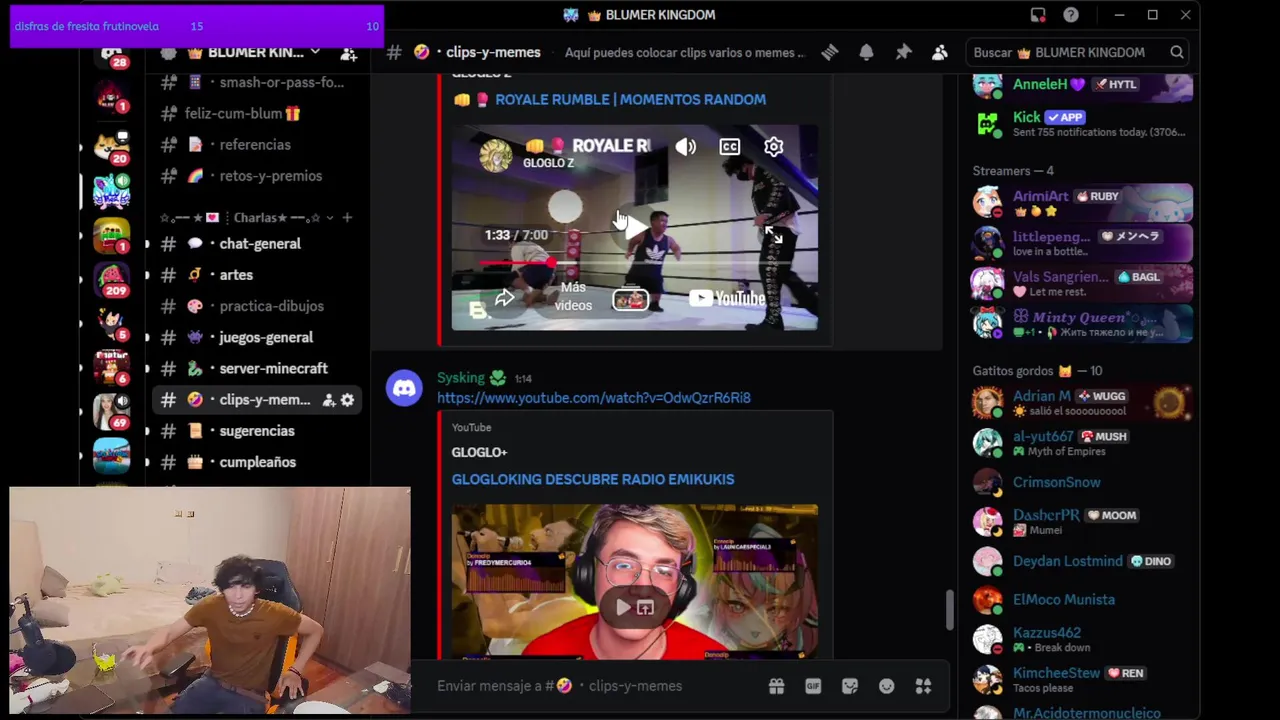1280x720 pixels.
Task: Open member Adrian M profile
Action: [x=1082, y=403]
